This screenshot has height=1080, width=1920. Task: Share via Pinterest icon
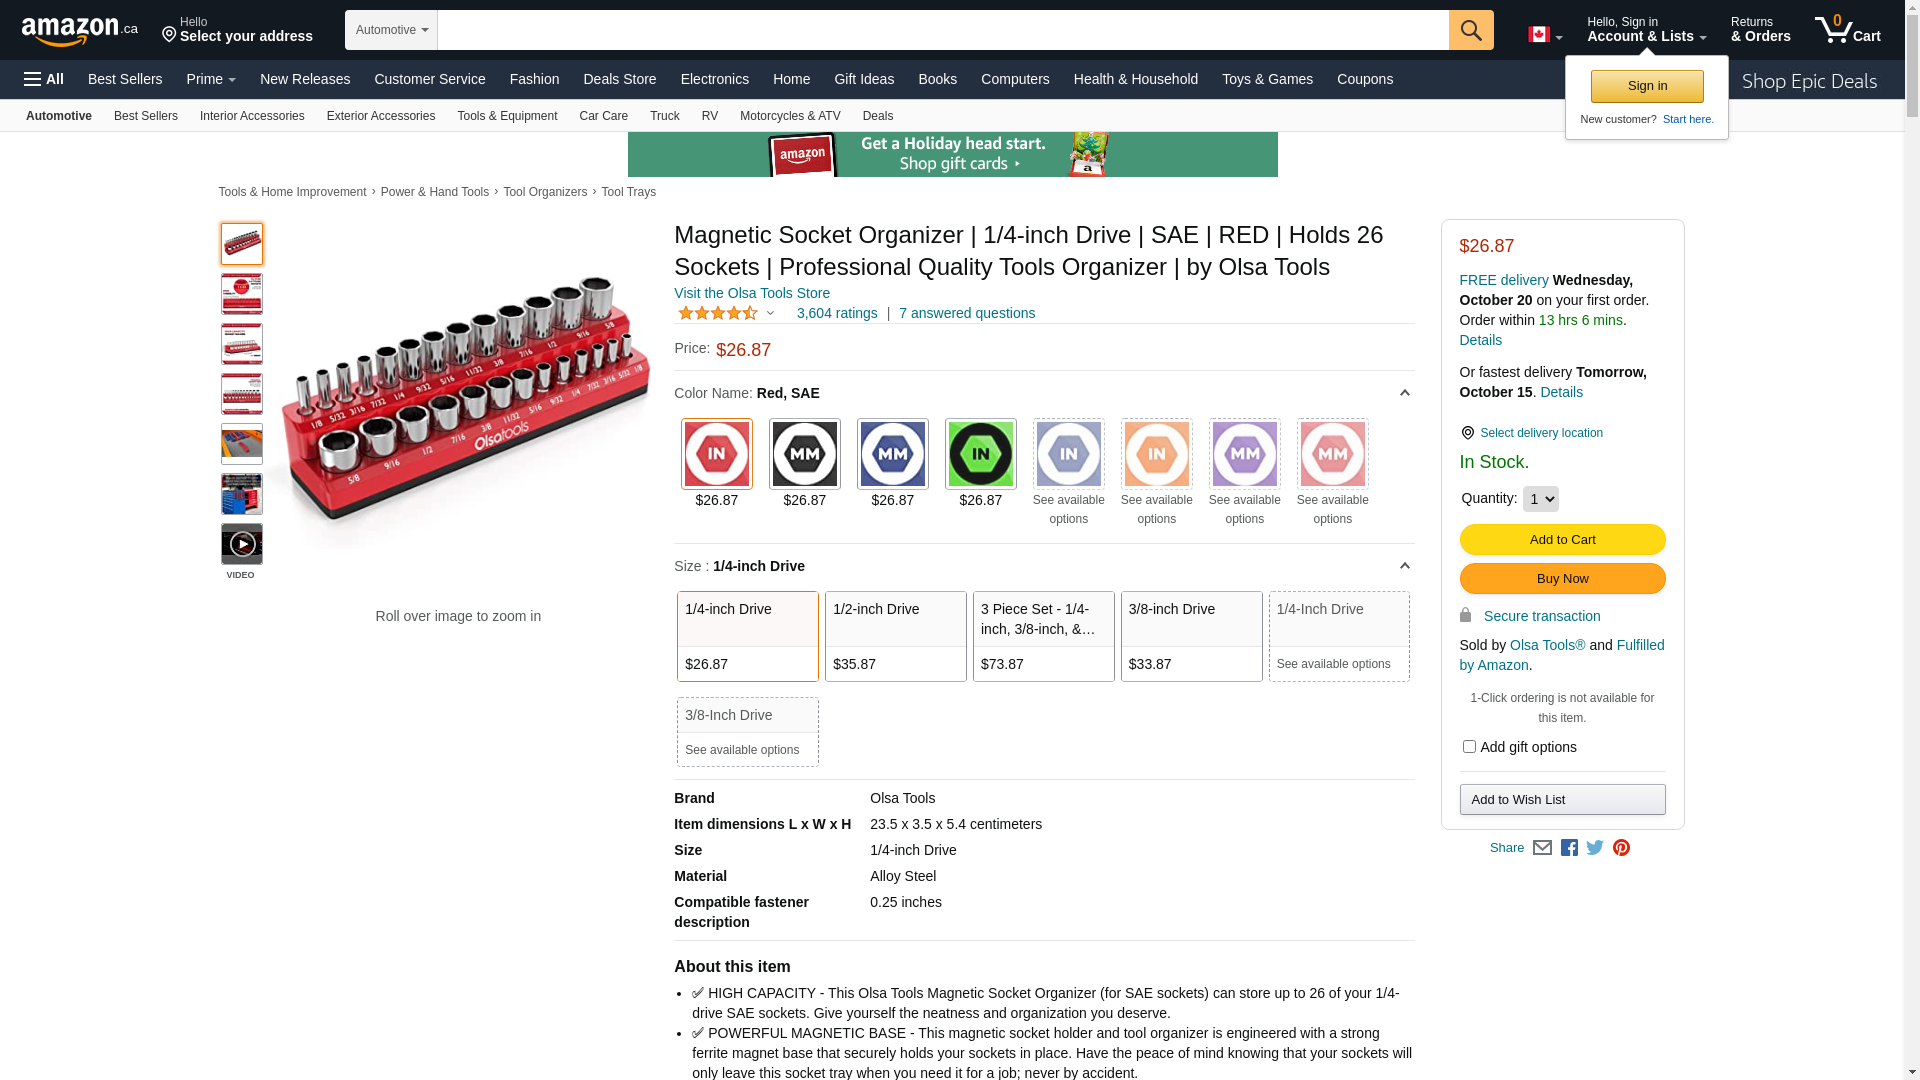(x=1621, y=848)
